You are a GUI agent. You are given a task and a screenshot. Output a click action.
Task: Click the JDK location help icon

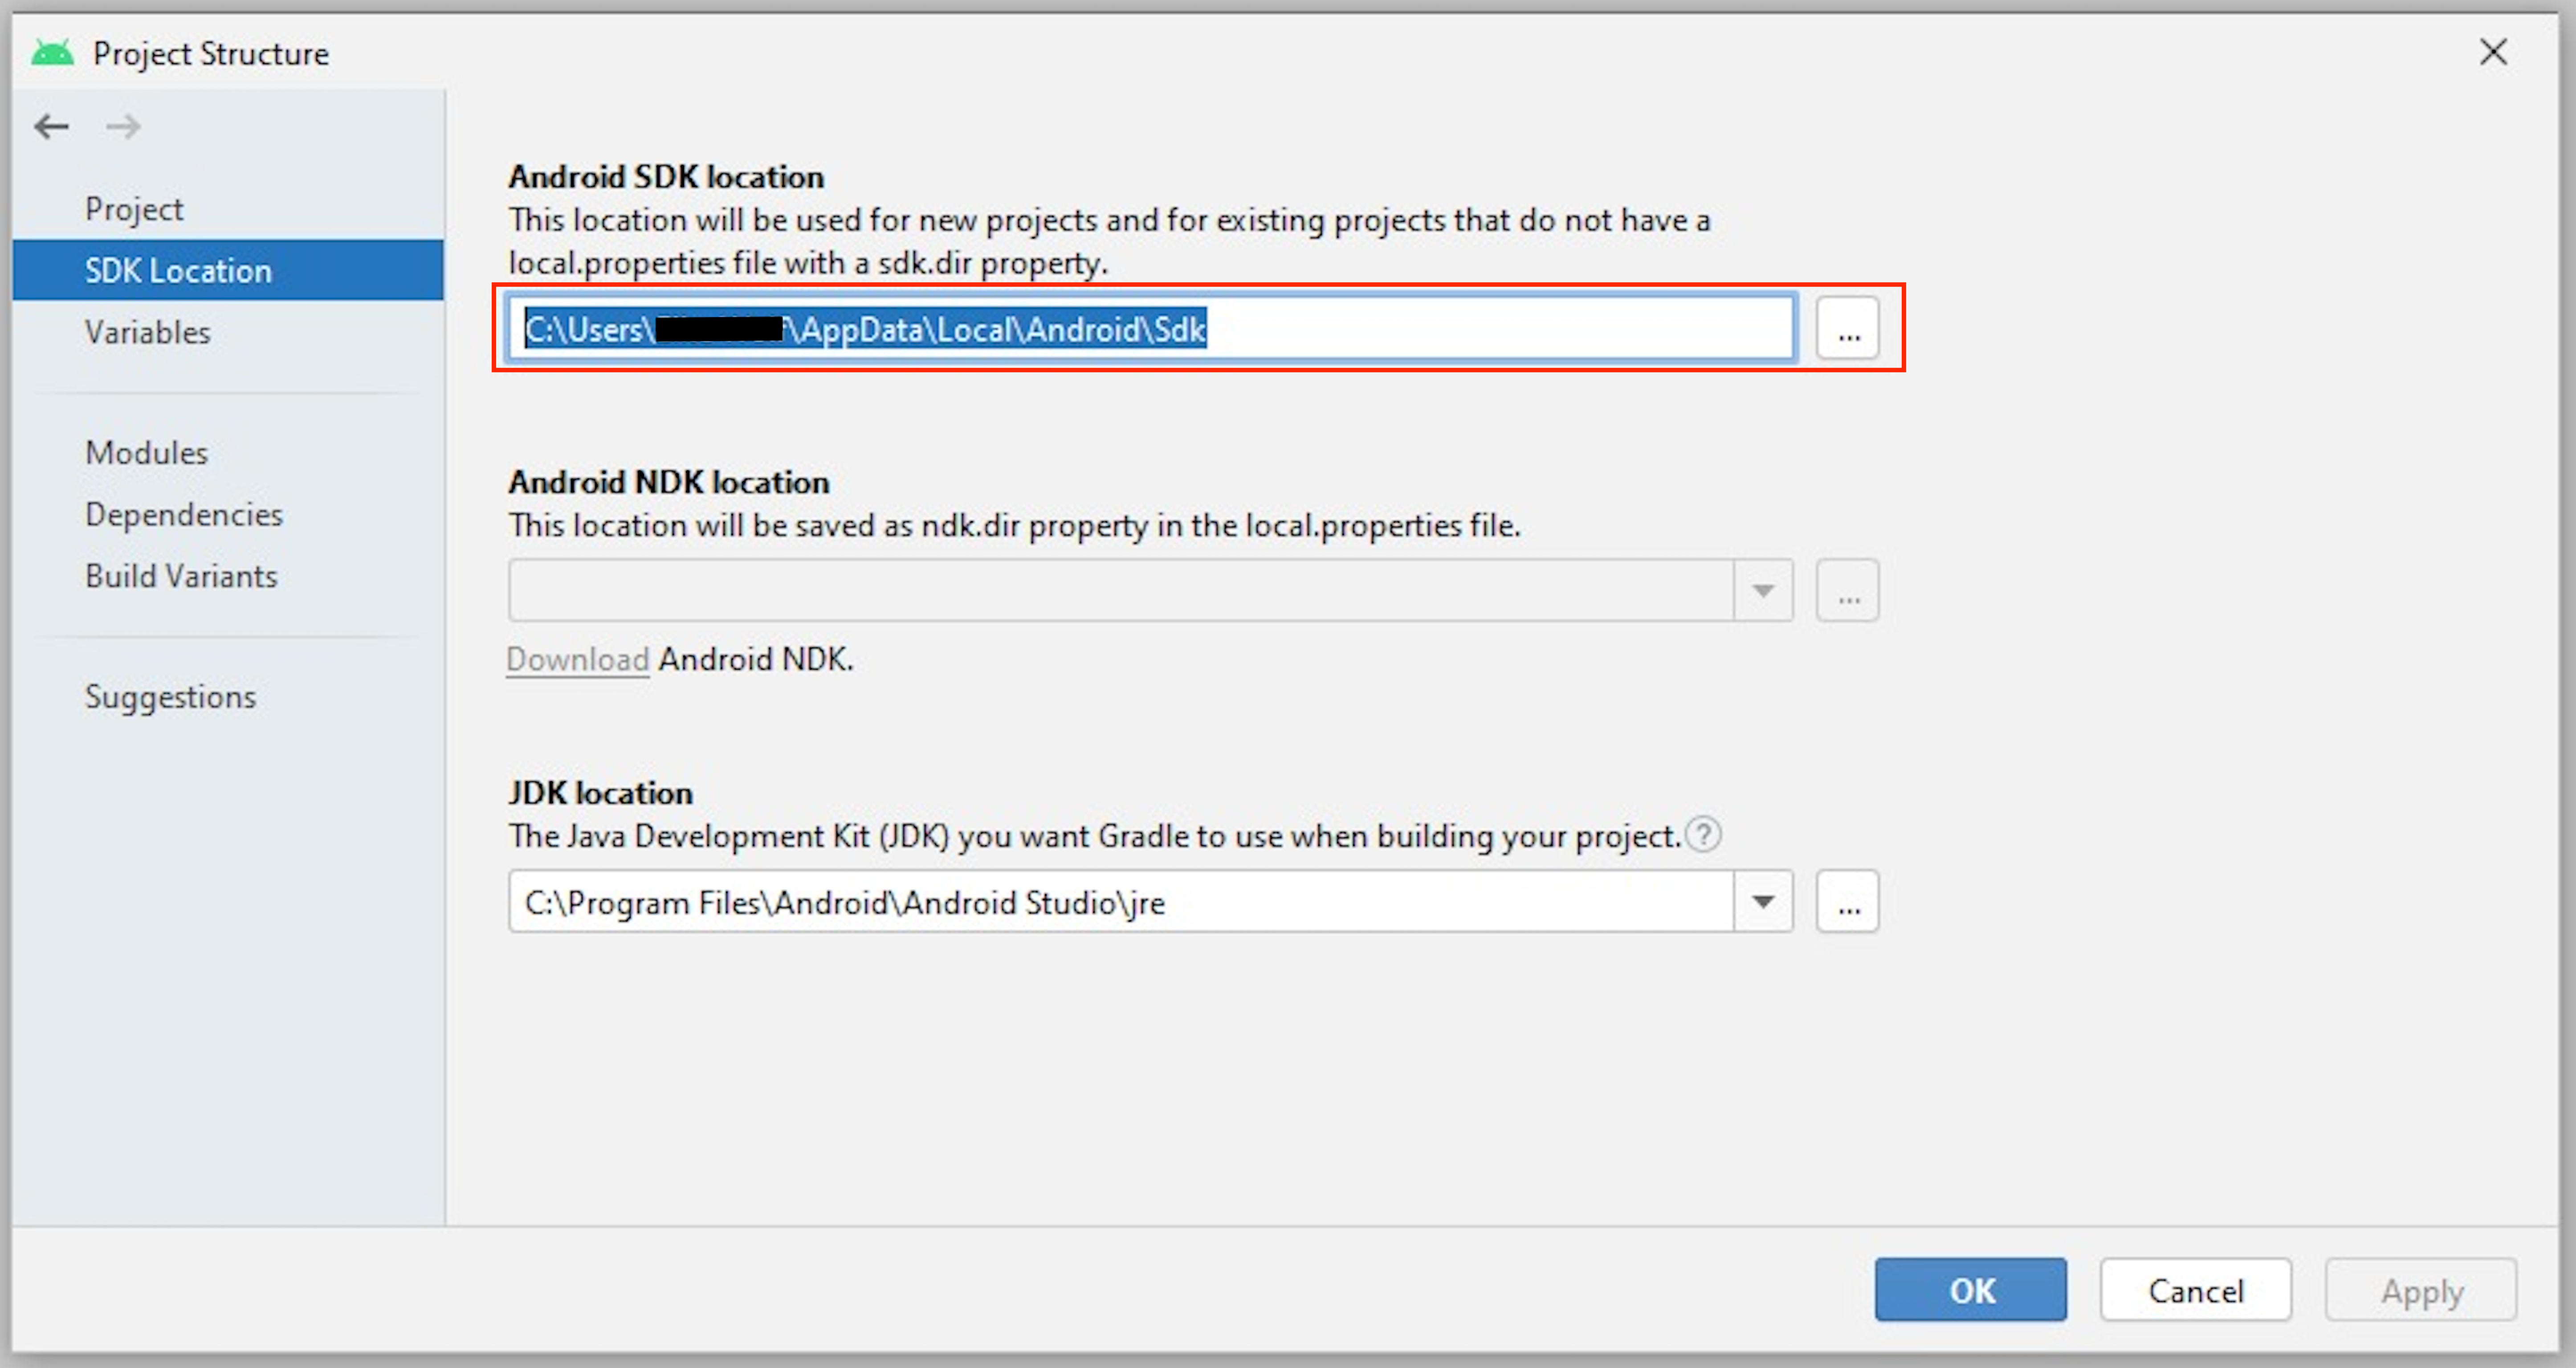click(1703, 834)
